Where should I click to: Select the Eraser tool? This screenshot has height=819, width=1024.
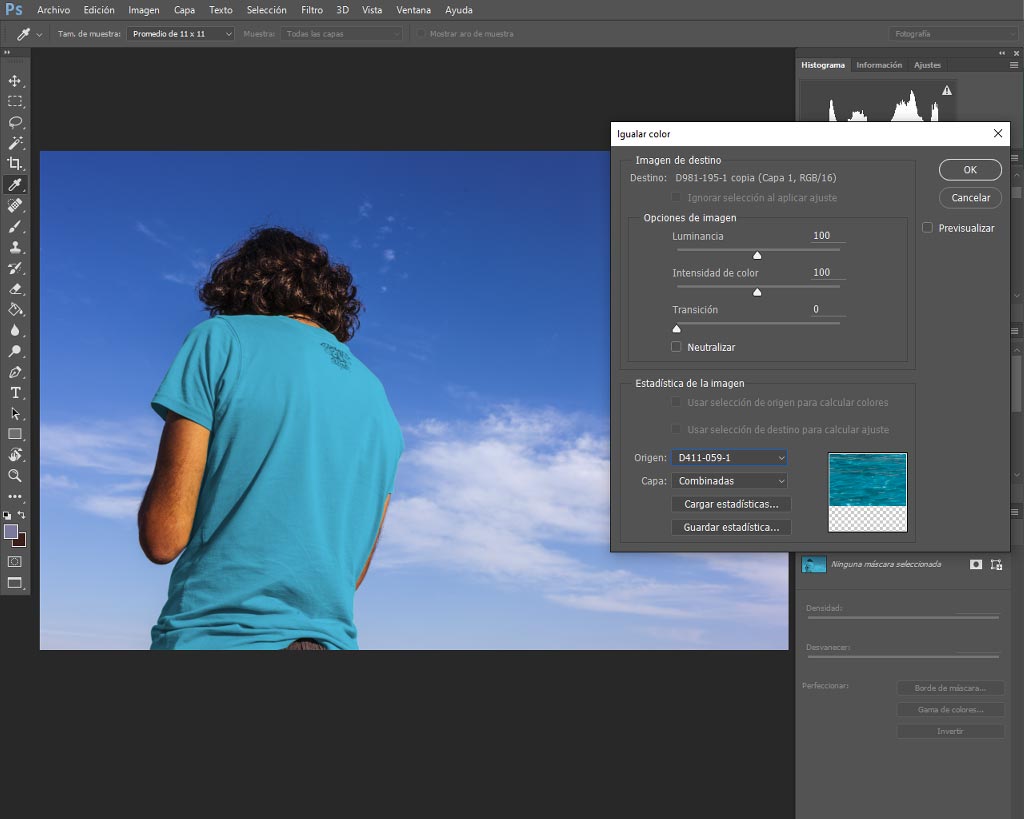14,289
